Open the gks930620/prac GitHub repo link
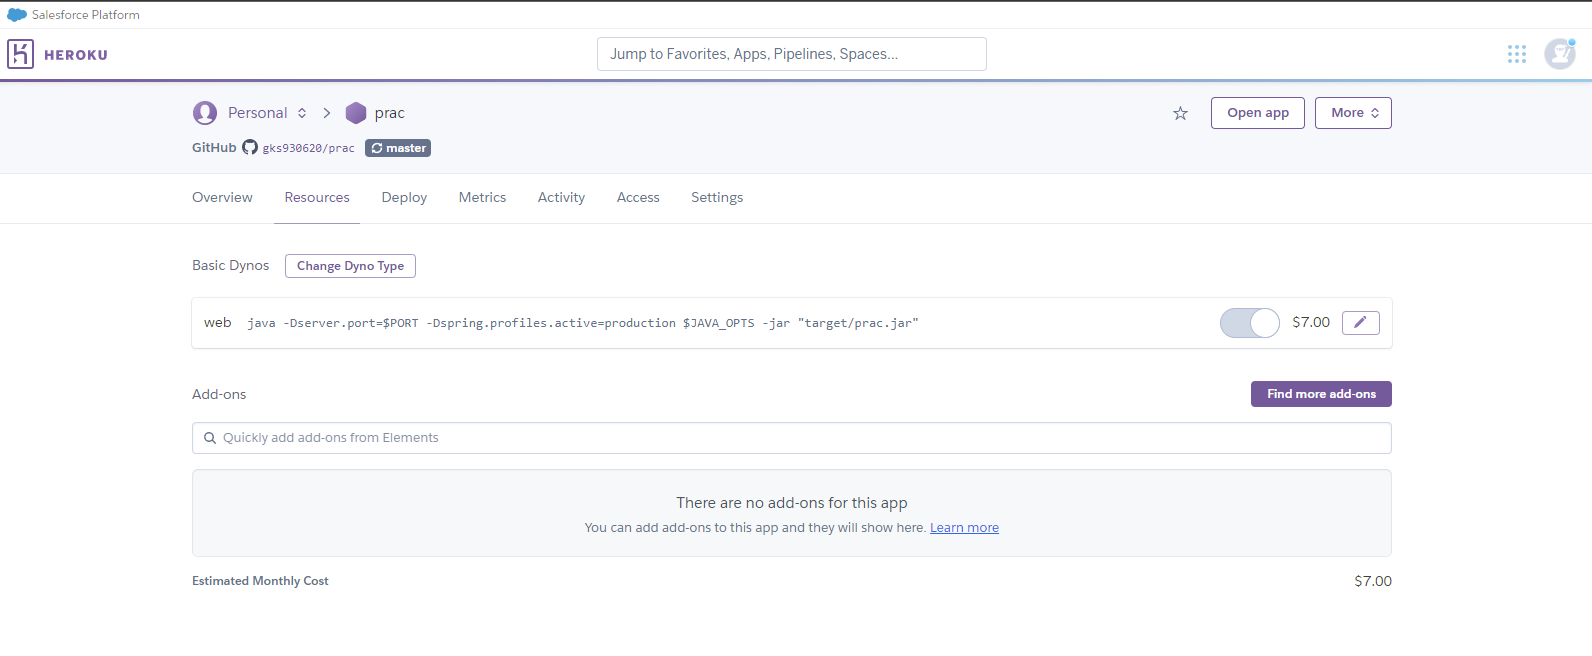Viewport: 1592px width, 656px height. pyautogui.click(x=308, y=148)
